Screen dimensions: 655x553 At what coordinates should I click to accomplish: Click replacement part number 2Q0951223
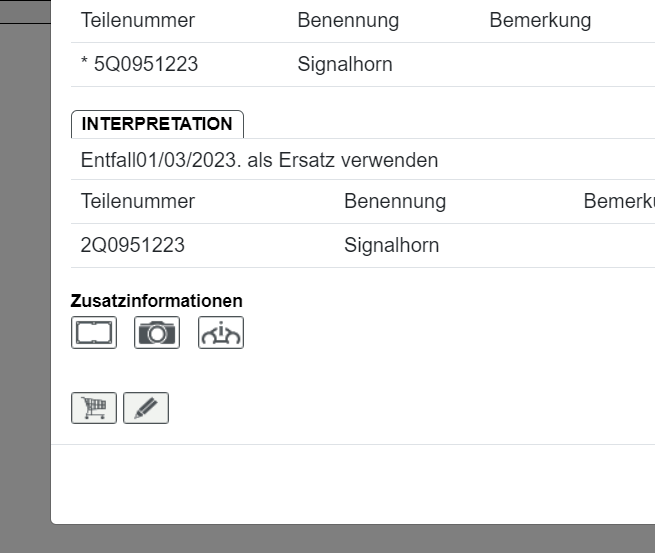pos(132,245)
